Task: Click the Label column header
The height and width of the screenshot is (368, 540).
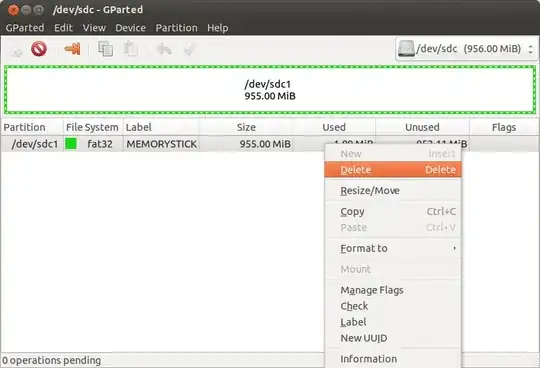Action: point(161,127)
